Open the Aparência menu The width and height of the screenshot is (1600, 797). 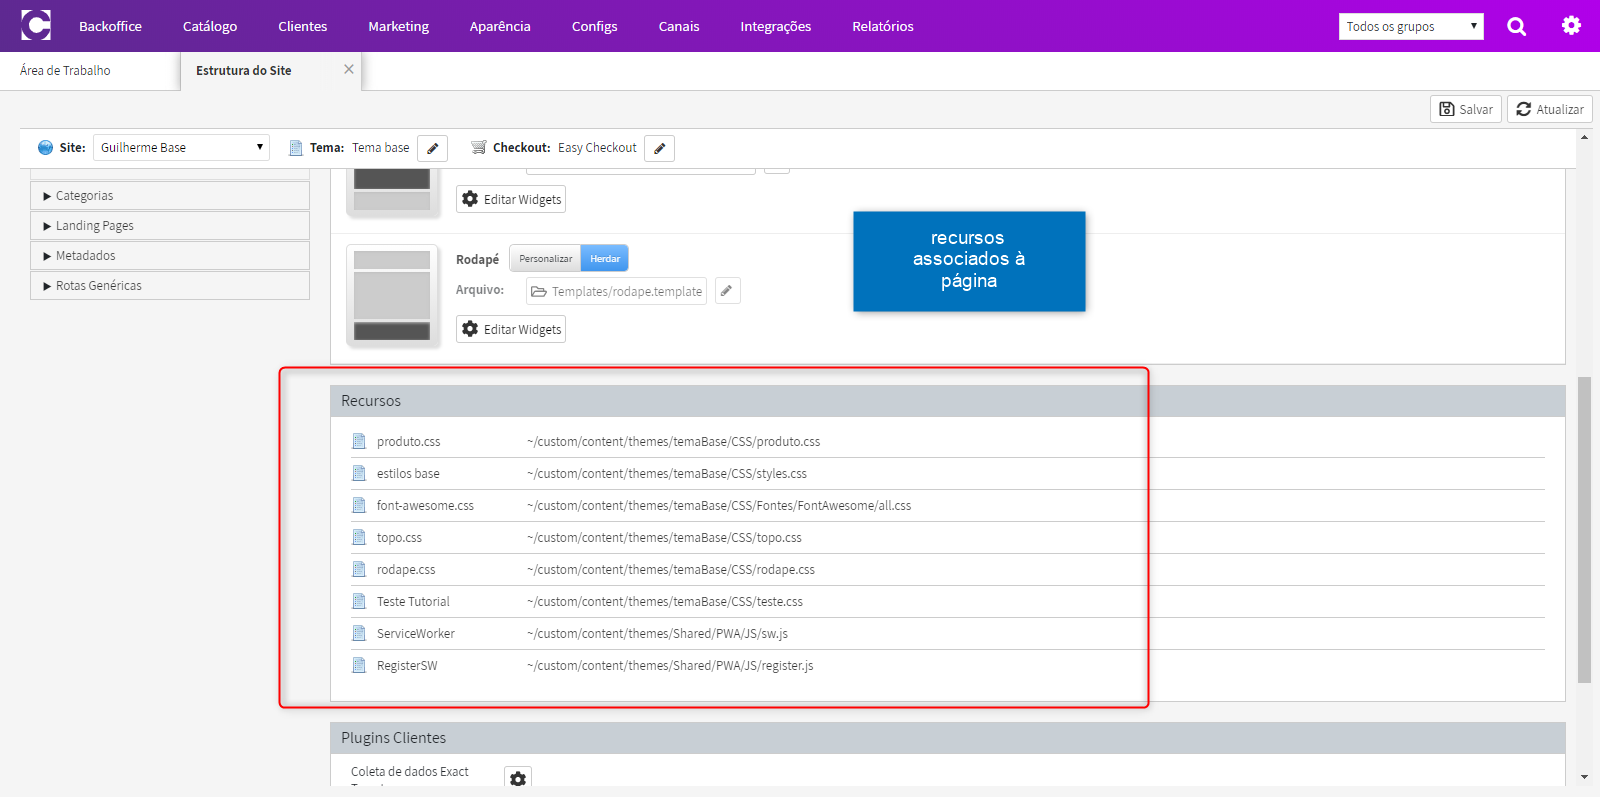click(x=500, y=26)
